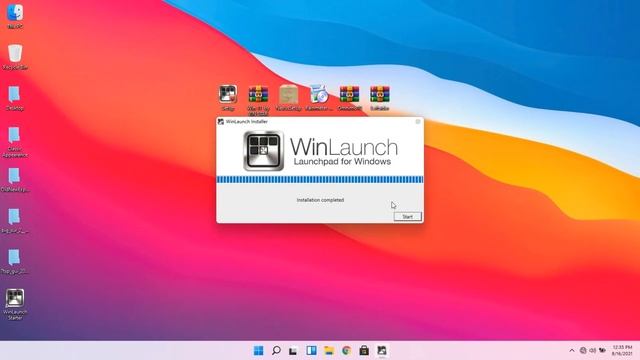Screen dimensions: 640x360
Task: Close the WinLaunch Installer window
Action: point(418,122)
